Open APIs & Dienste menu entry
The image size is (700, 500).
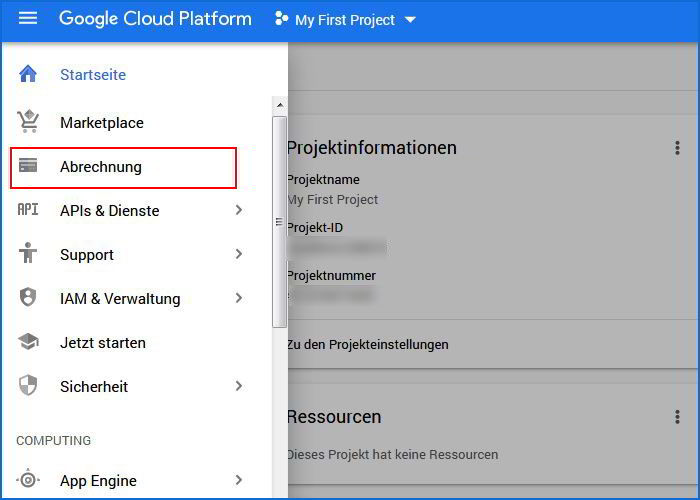(x=109, y=210)
